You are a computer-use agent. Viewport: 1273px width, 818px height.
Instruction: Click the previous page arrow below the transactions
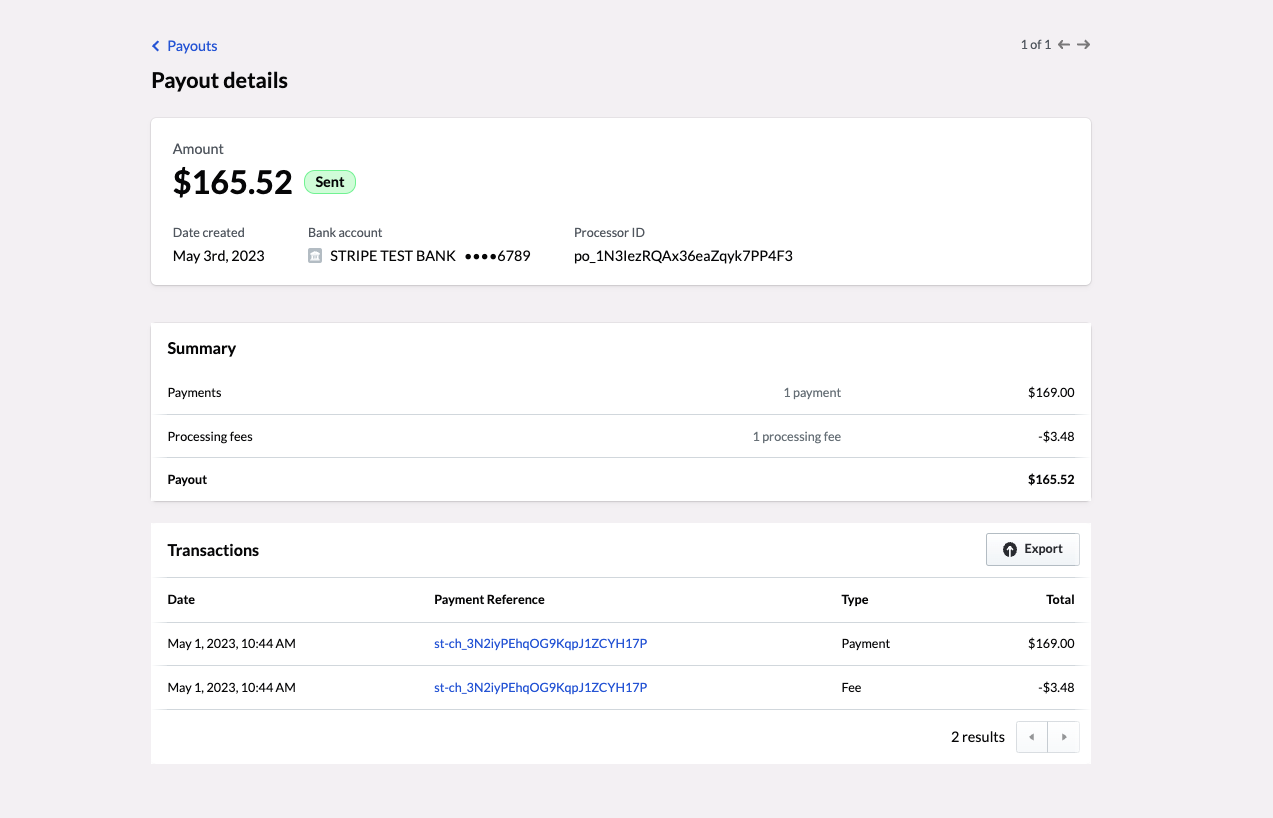click(x=1031, y=736)
